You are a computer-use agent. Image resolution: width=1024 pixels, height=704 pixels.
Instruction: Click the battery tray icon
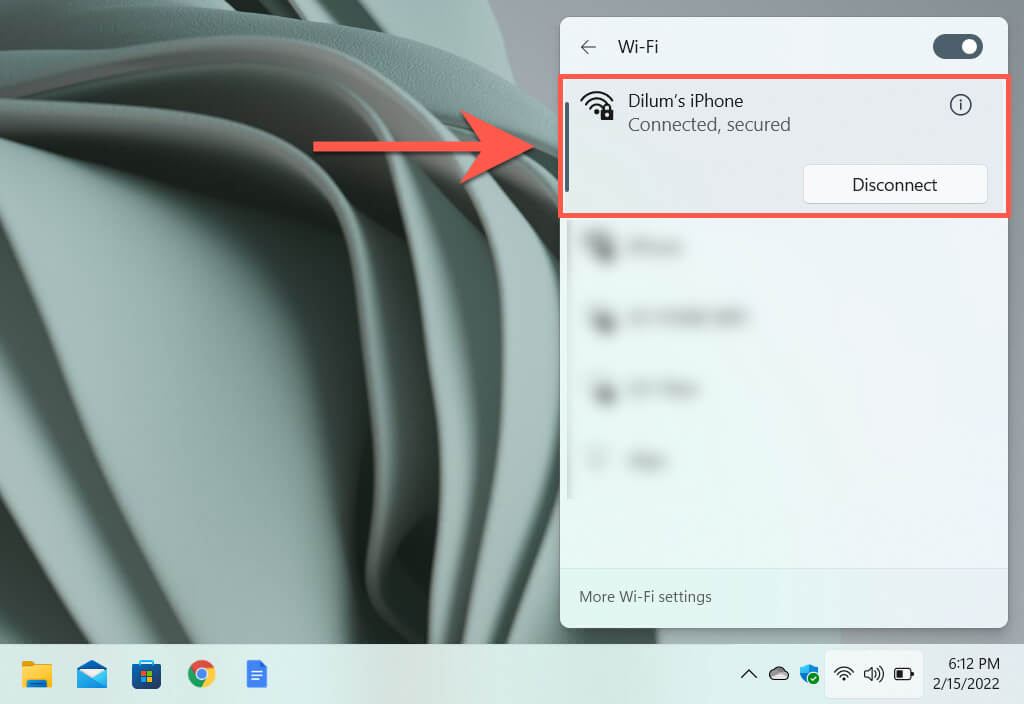(904, 674)
